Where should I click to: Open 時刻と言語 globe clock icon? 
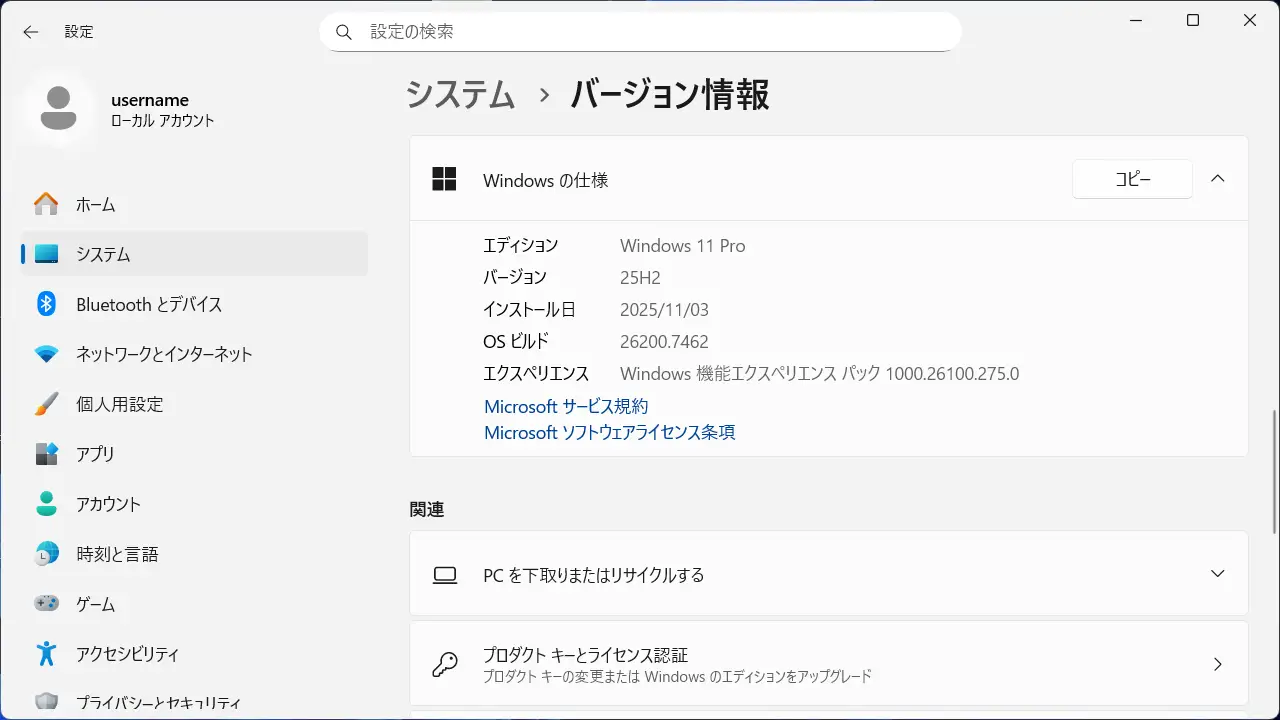click(x=46, y=554)
